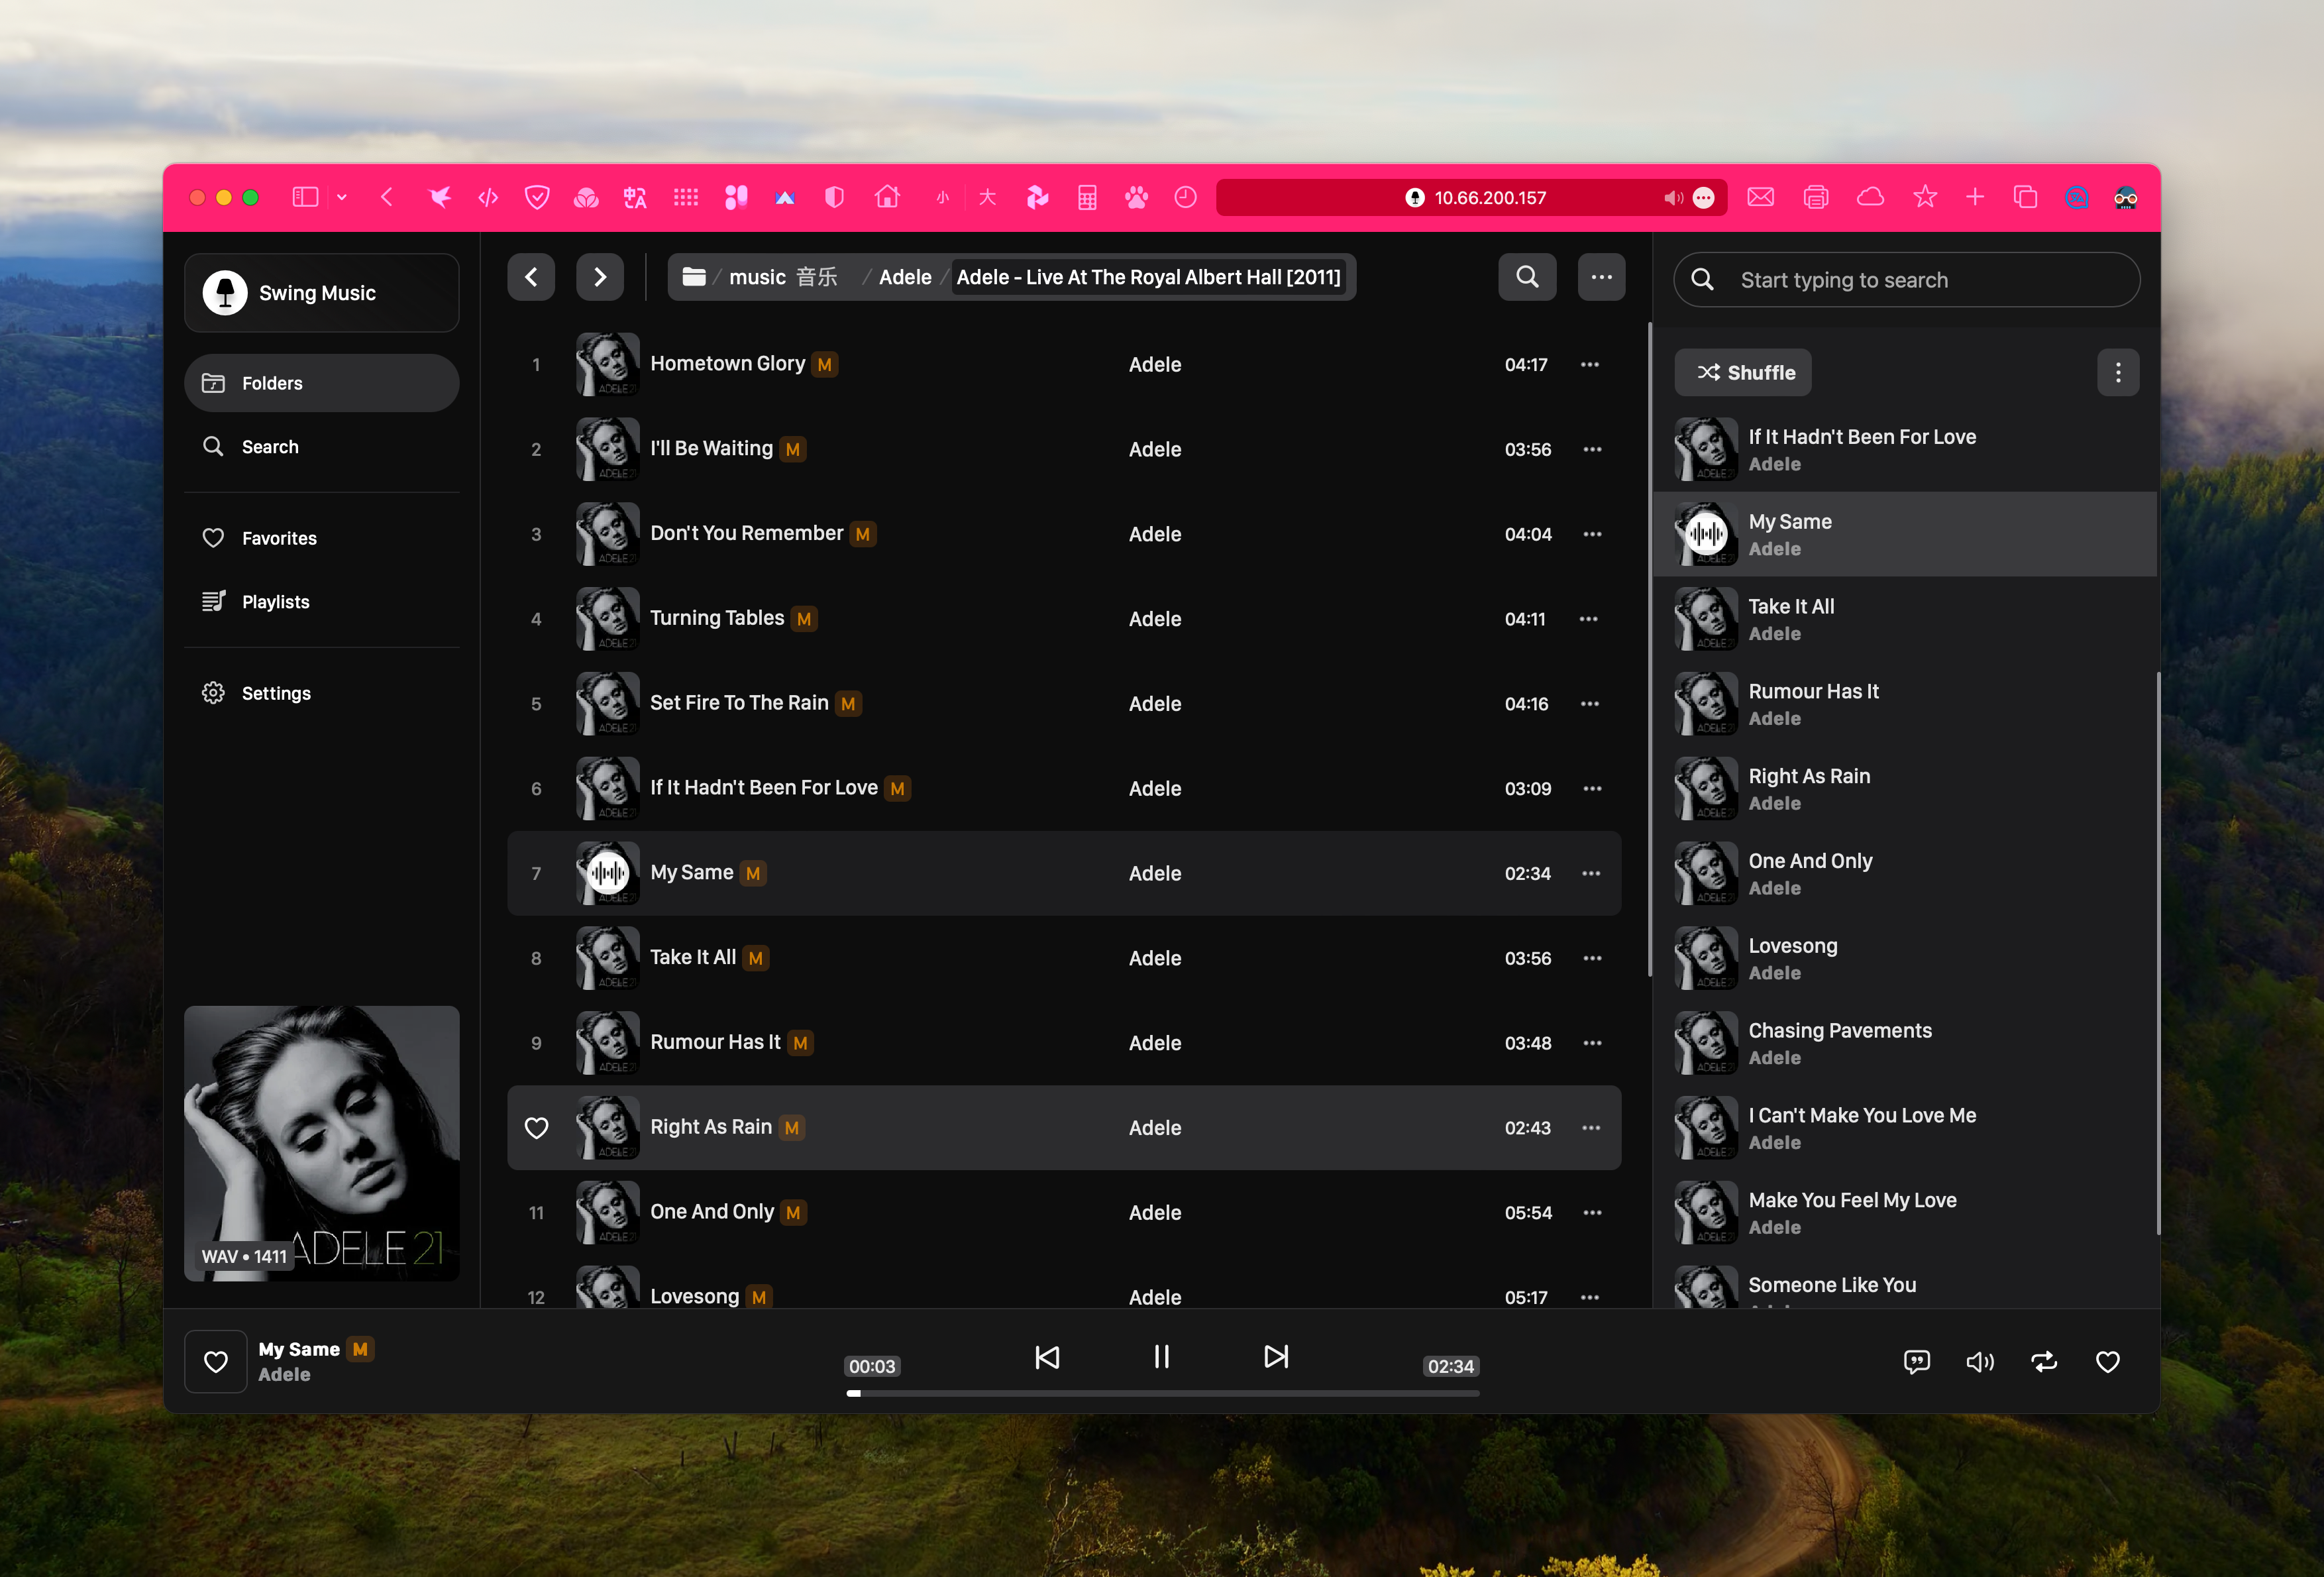Navigate to Adele folder in breadcrumb

904,277
